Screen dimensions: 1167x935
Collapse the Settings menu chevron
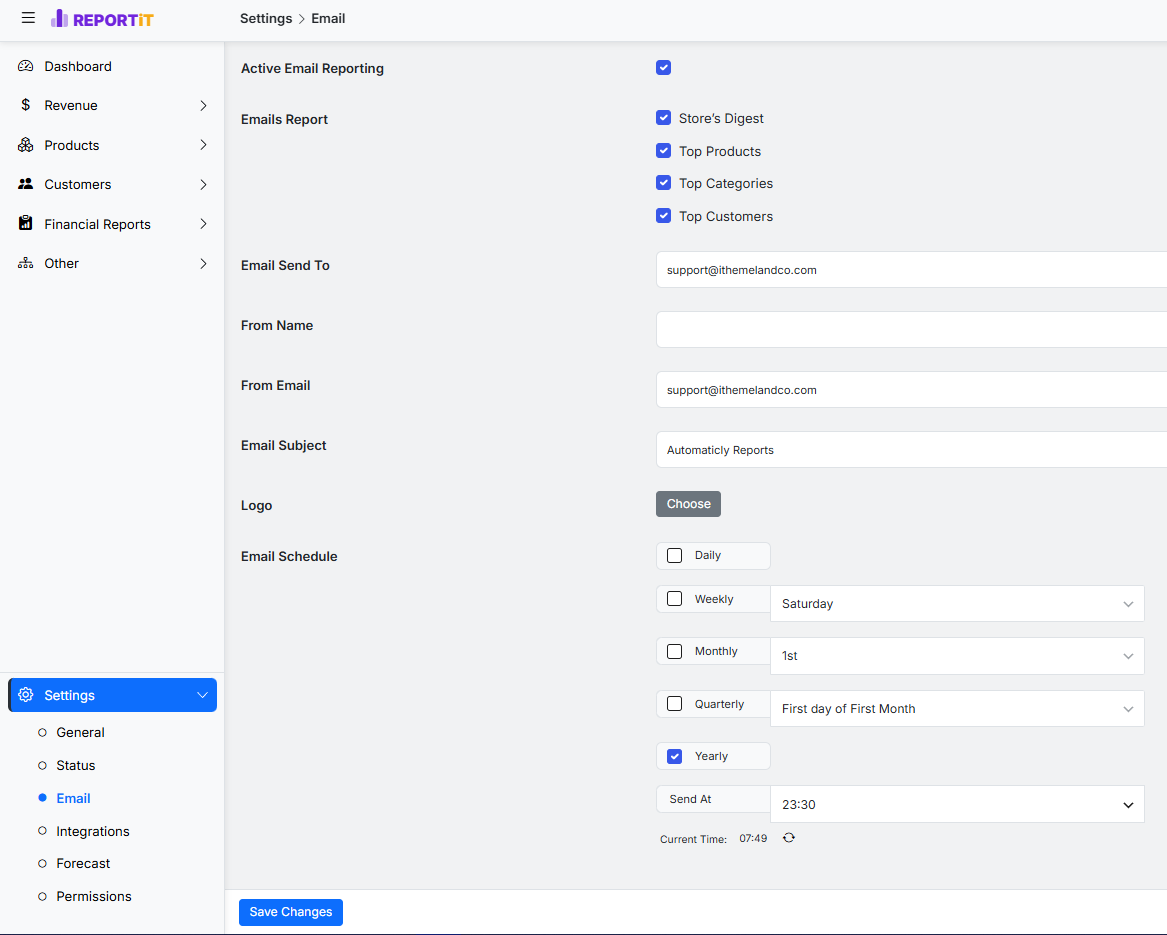(202, 695)
